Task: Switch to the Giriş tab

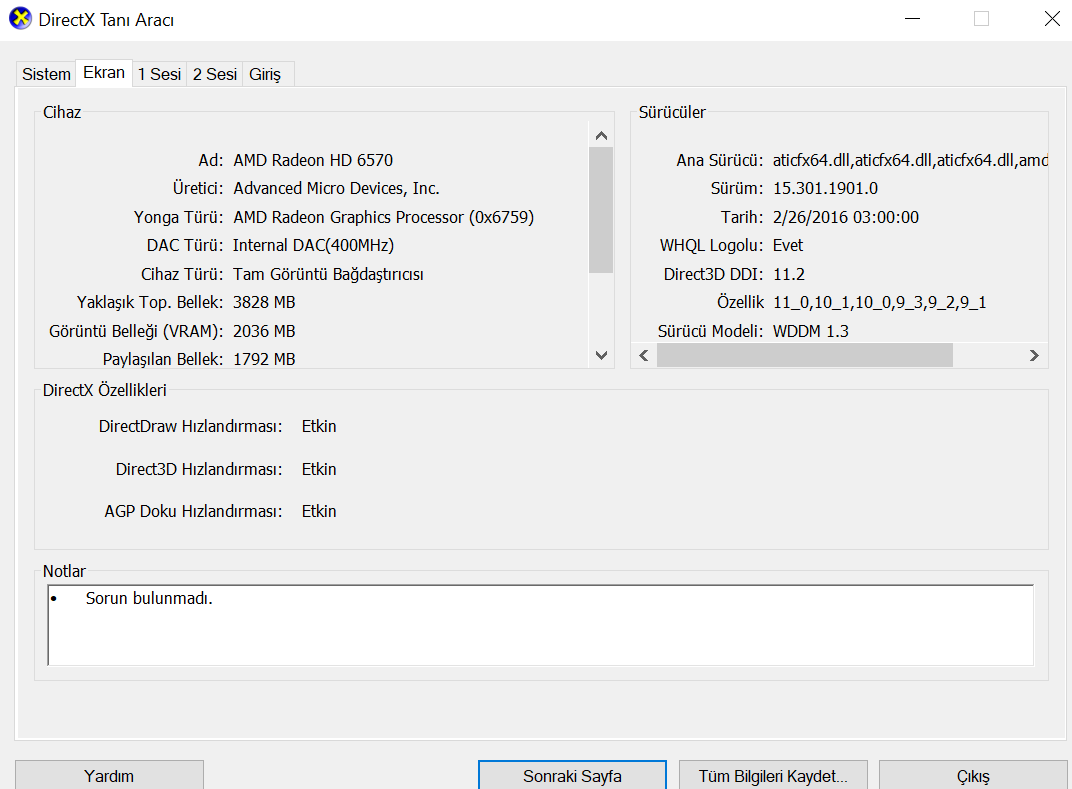Action: (x=265, y=74)
